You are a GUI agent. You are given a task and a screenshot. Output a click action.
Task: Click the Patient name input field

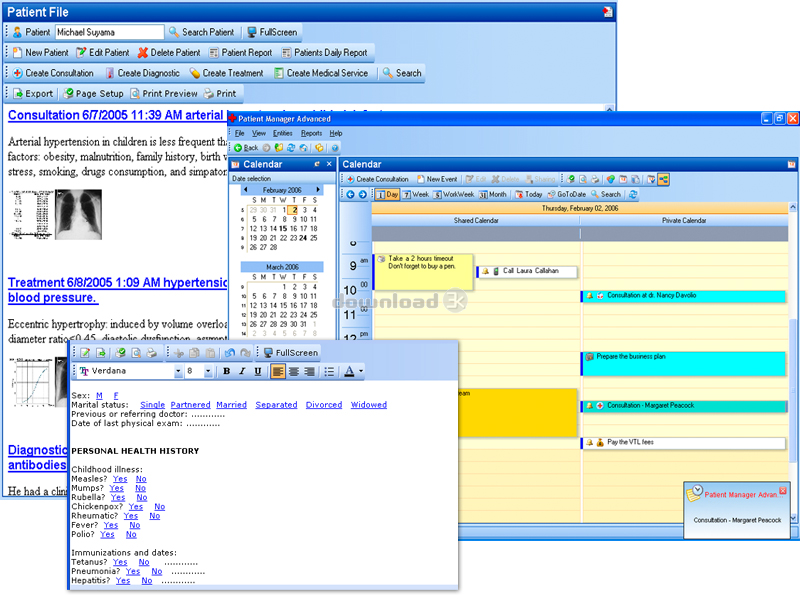(x=109, y=32)
